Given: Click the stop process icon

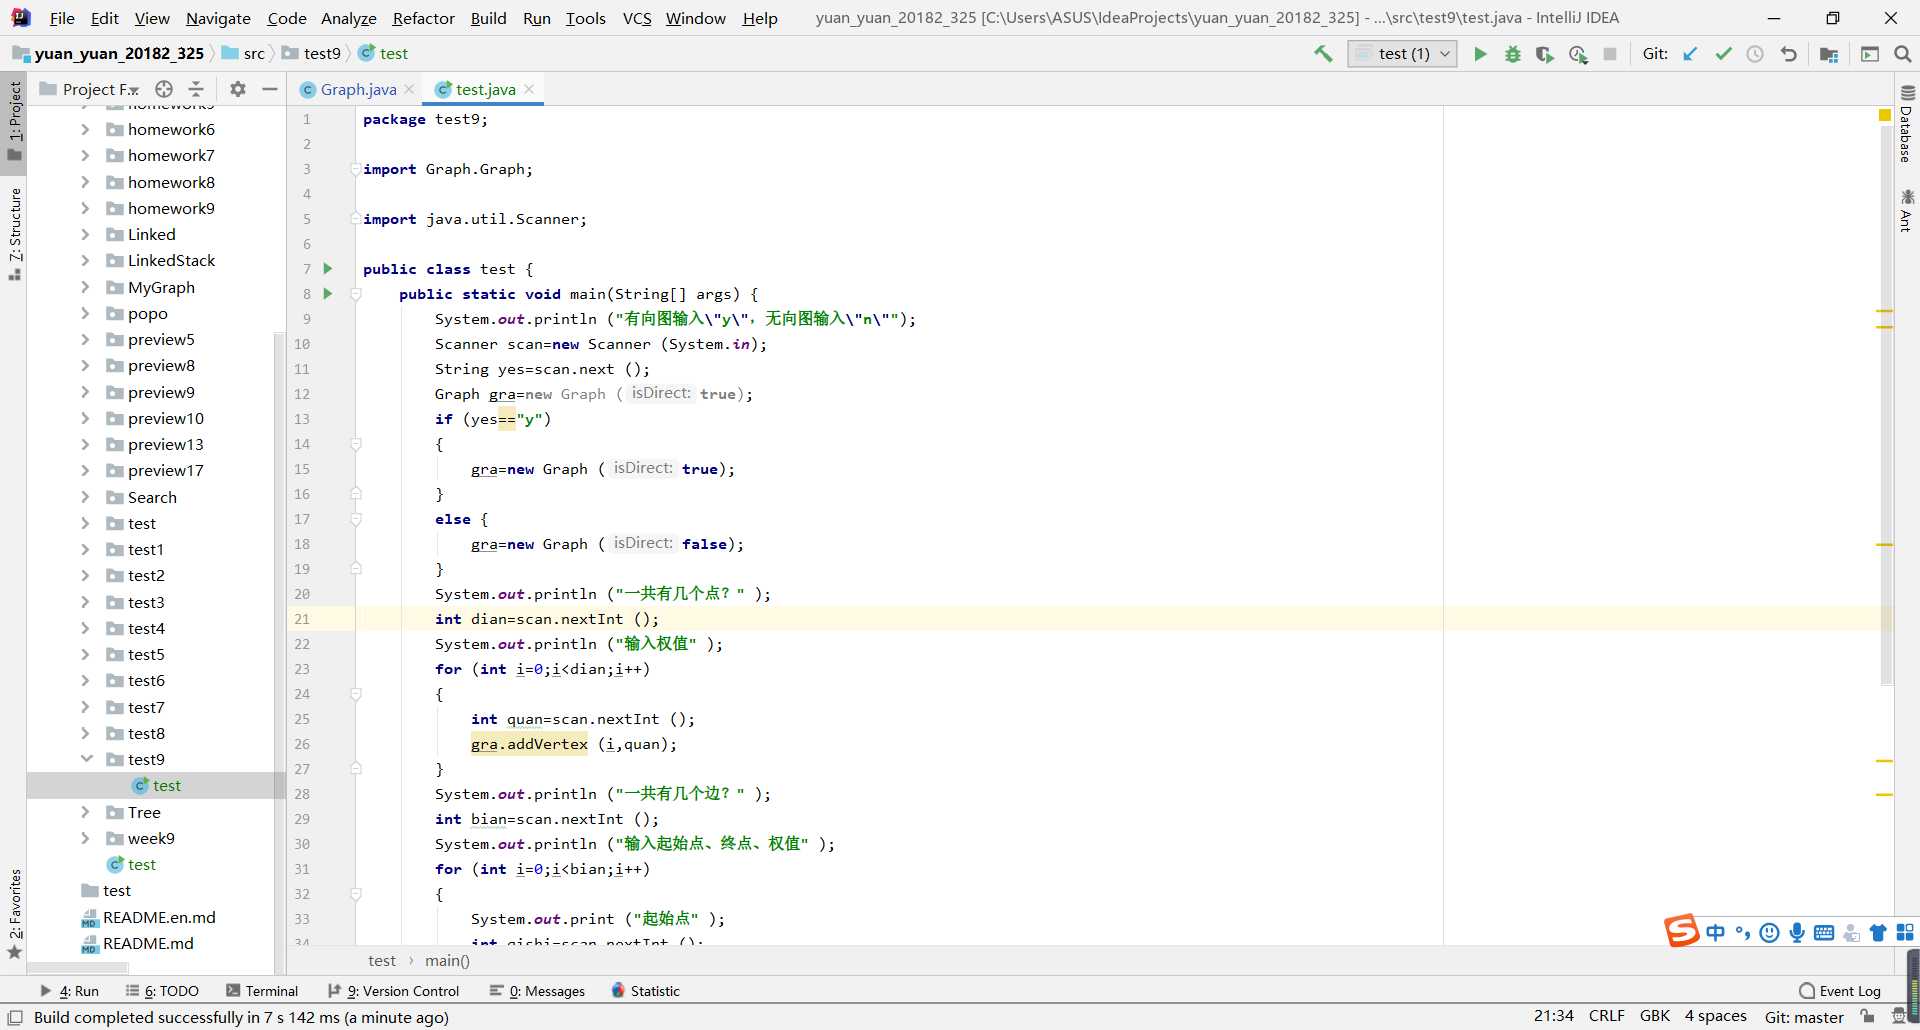Looking at the screenshot, I should point(1610,54).
